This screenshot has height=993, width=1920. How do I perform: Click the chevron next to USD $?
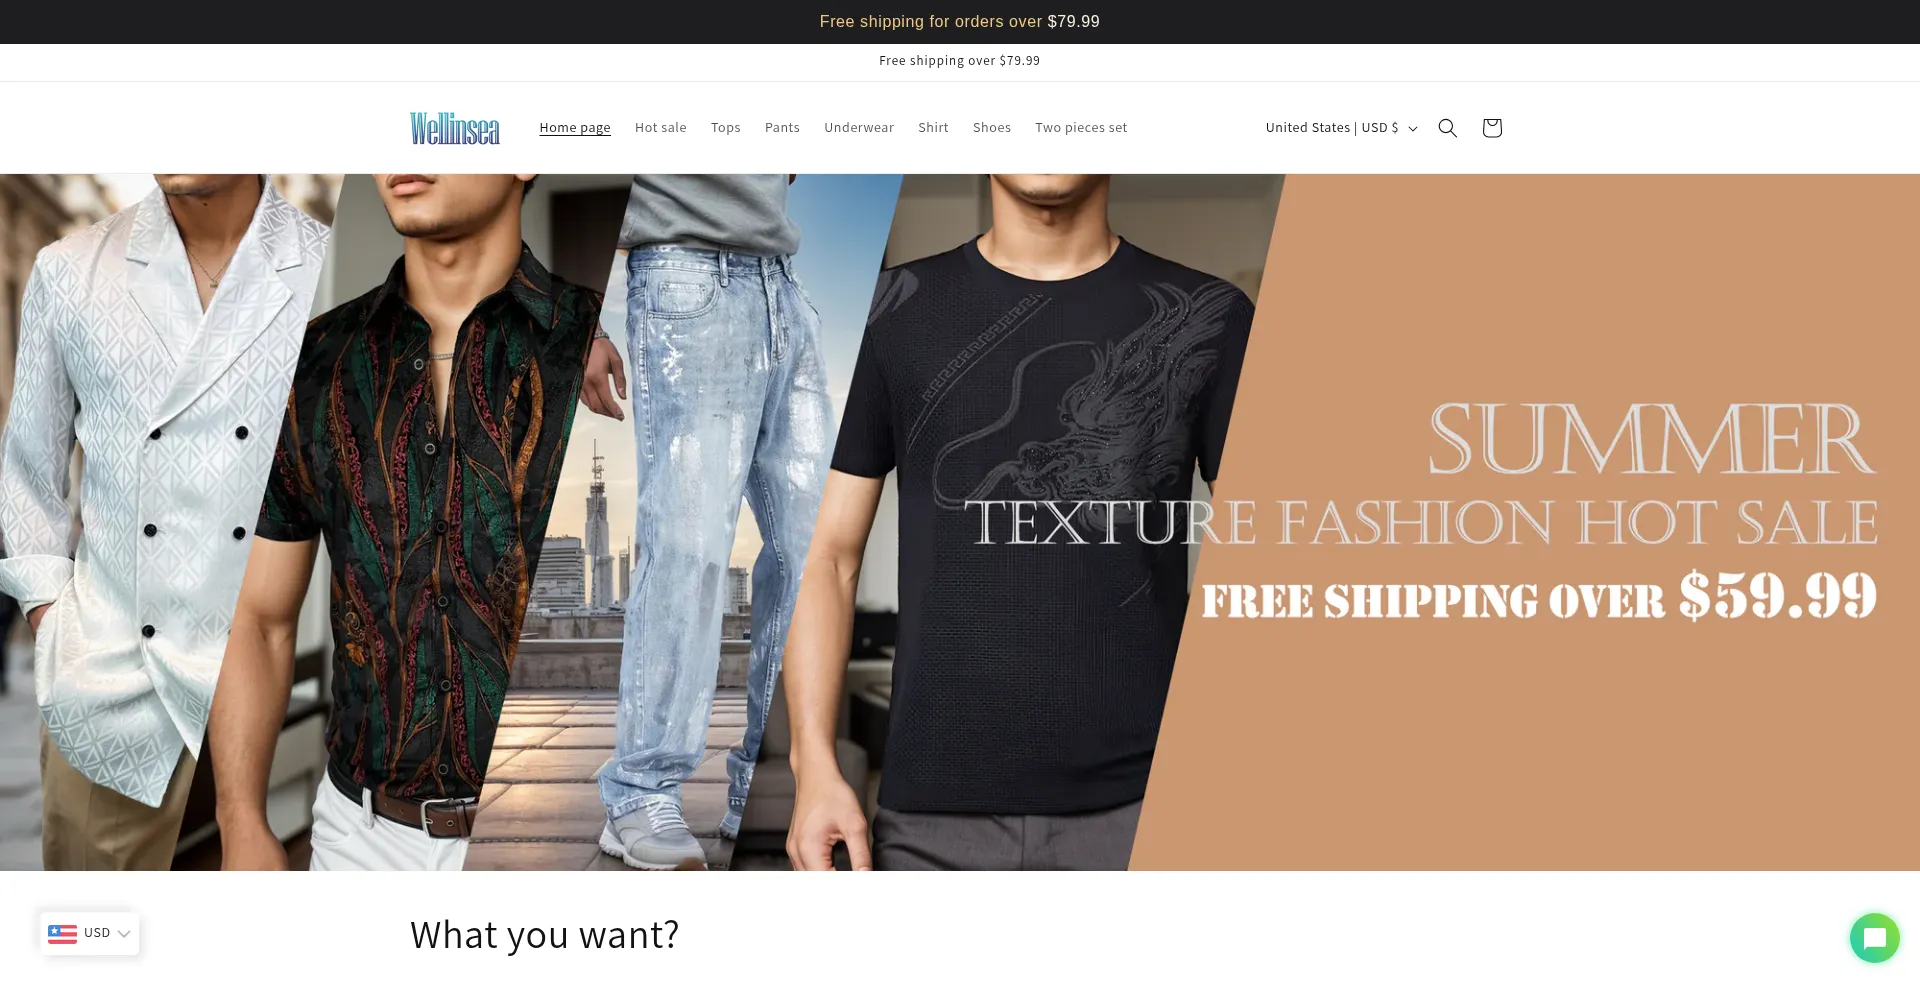point(1413,129)
